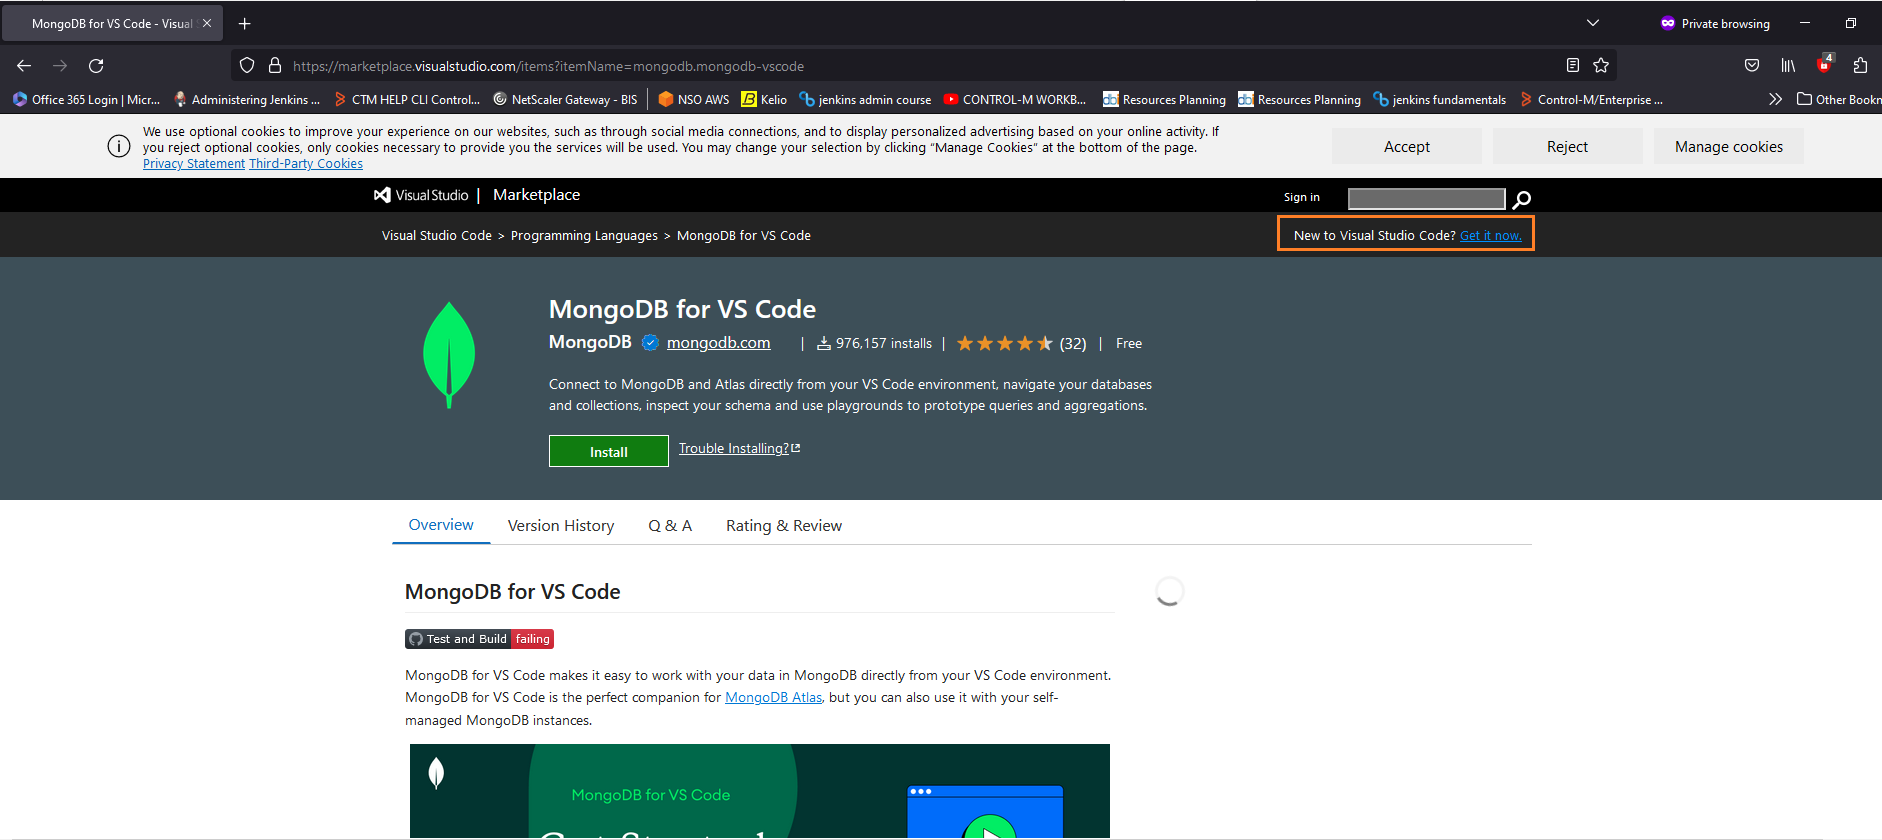
Task: Switch to the Version History tab
Action: tap(560, 526)
